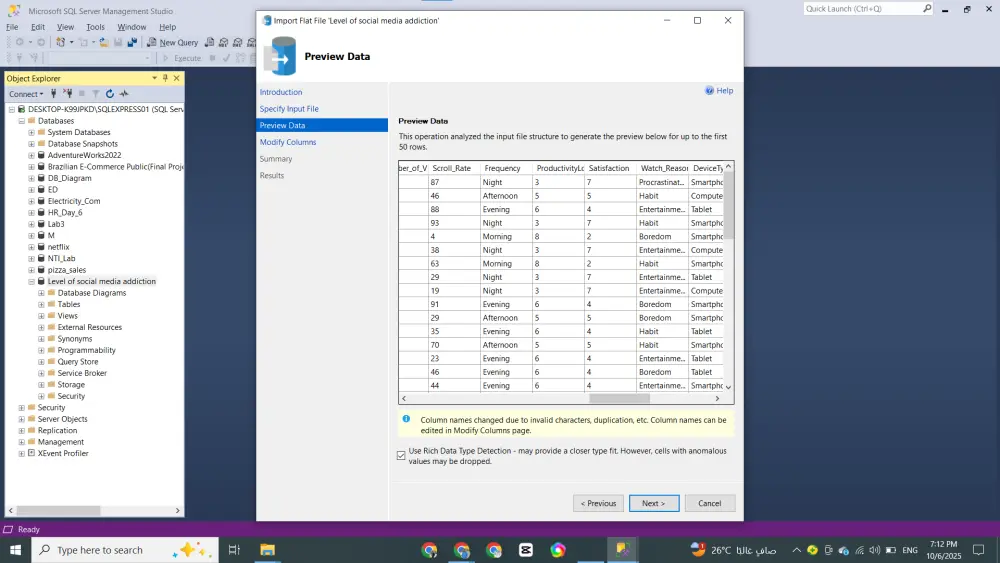The width and height of the screenshot is (1000, 563).
Task: Open Activity Monitor from Object Explorer toolbar
Action: (124, 94)
